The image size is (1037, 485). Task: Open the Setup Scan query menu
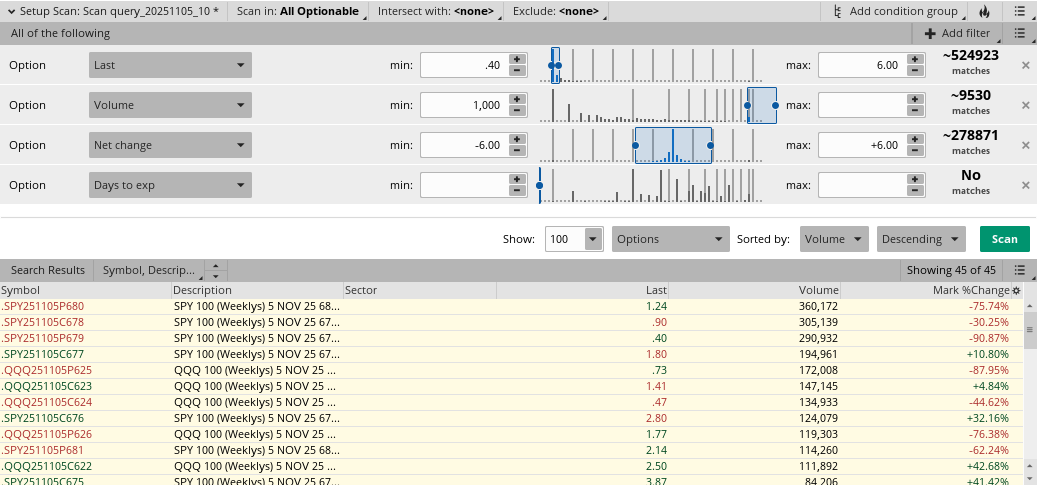point(115,12)
